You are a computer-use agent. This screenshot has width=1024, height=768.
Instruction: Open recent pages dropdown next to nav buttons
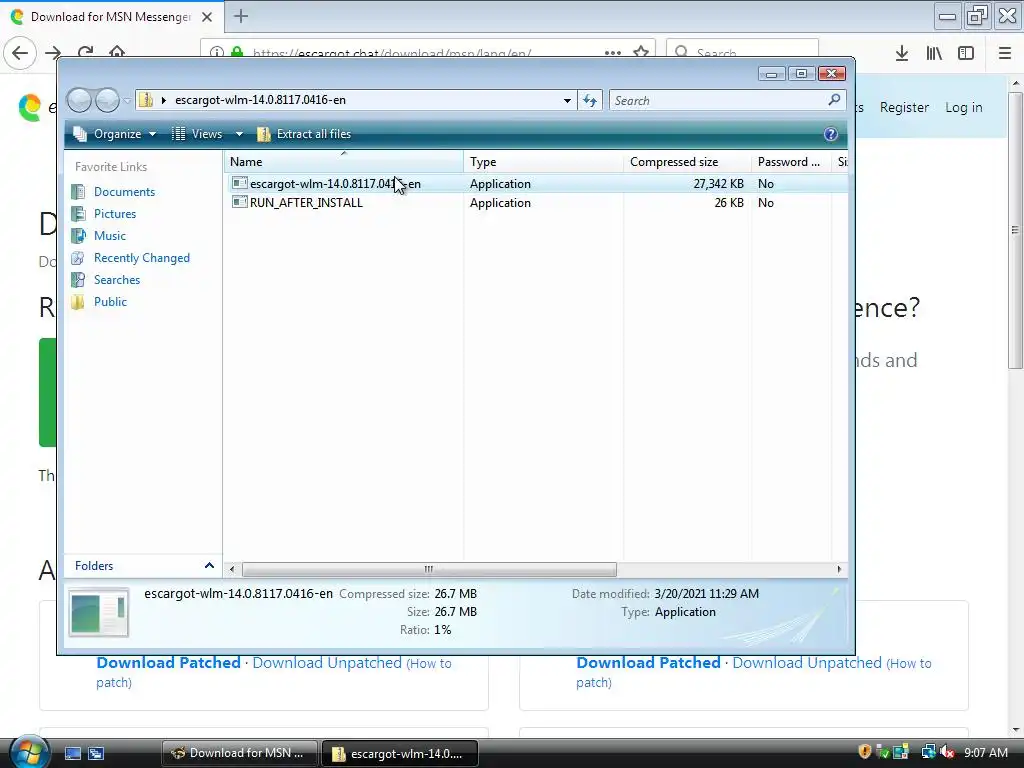point(127,101)
